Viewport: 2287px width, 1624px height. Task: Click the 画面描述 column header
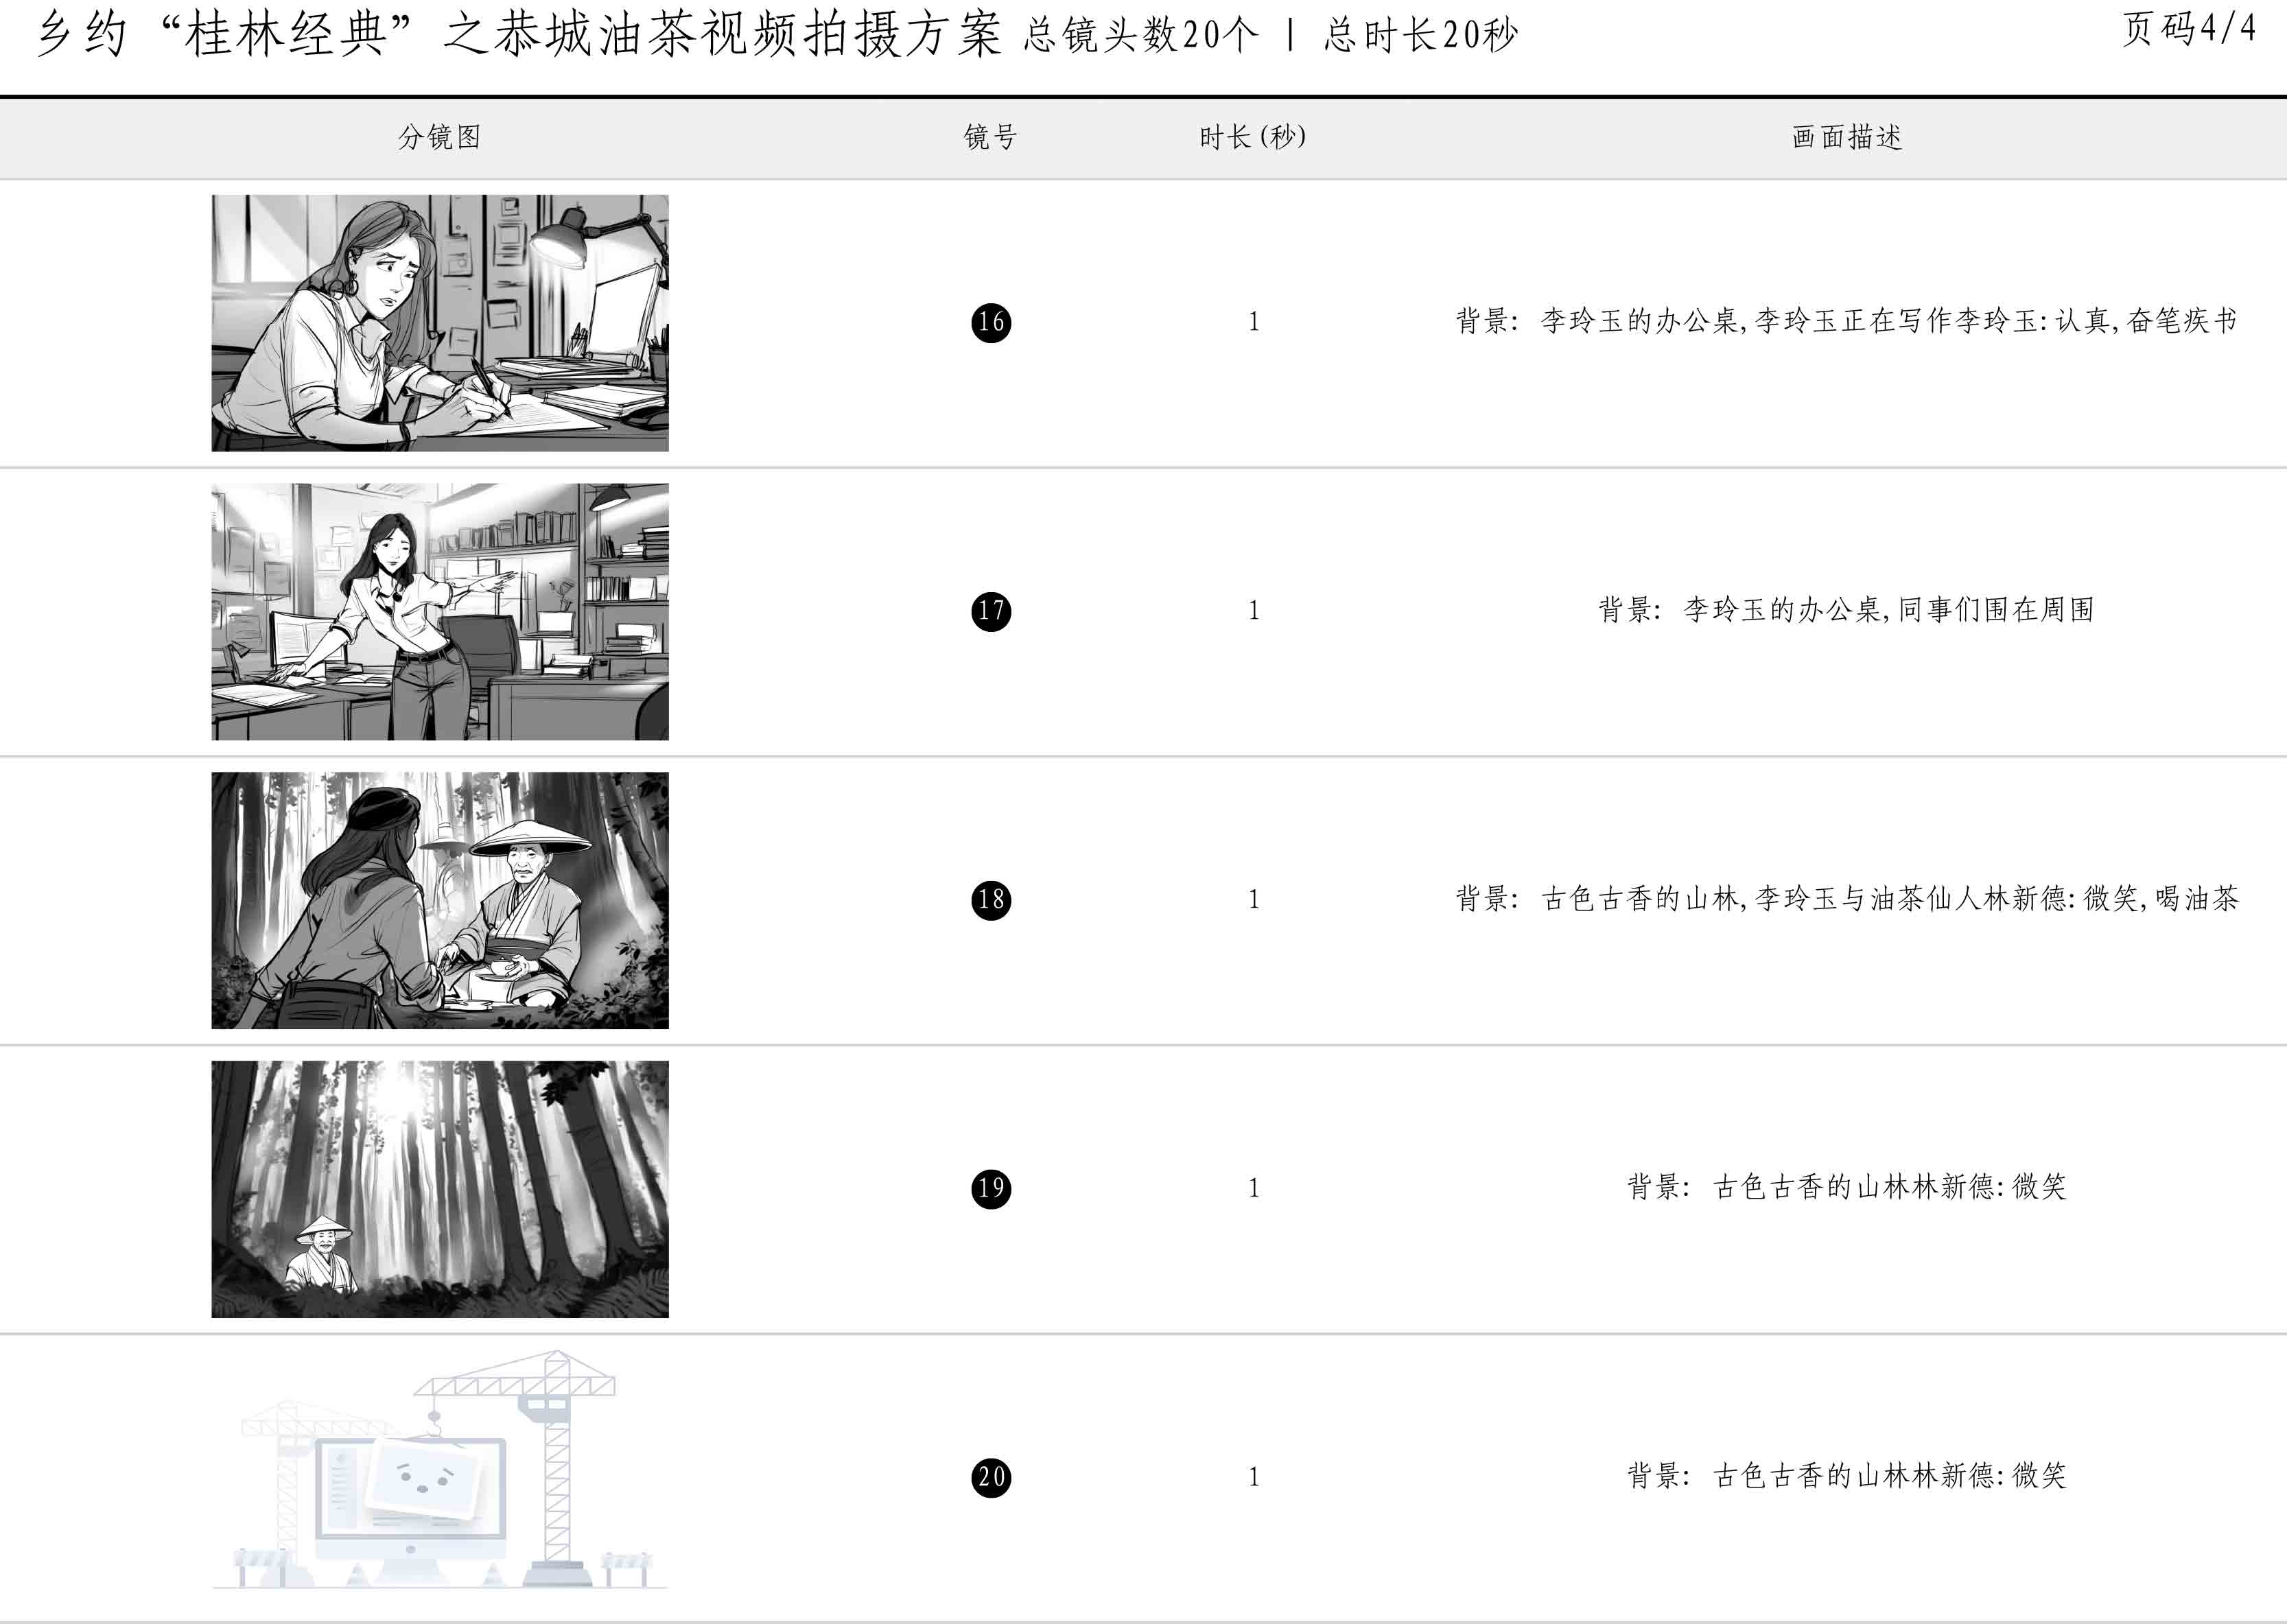pyautogui.click(x=1847, y=137)
